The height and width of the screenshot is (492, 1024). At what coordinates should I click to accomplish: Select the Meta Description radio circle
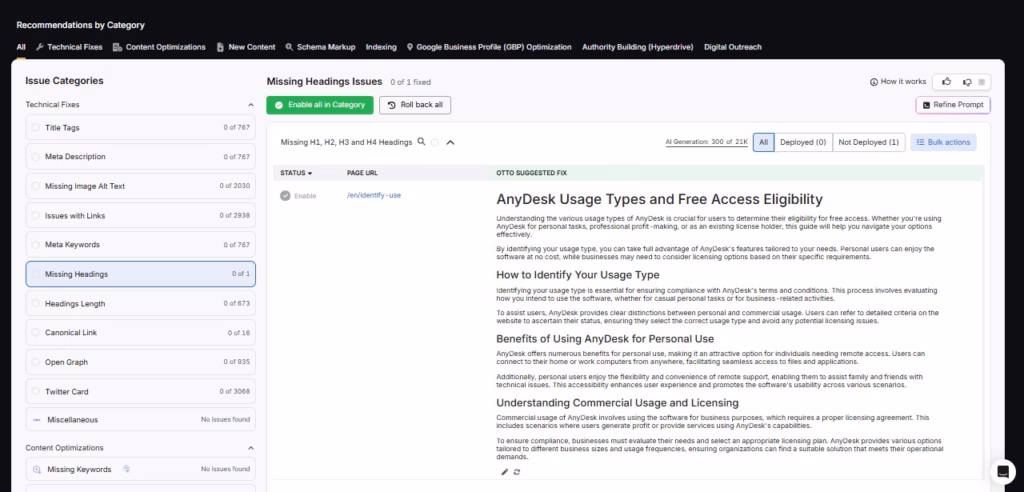pyautogui.click(x=36, y=157)
